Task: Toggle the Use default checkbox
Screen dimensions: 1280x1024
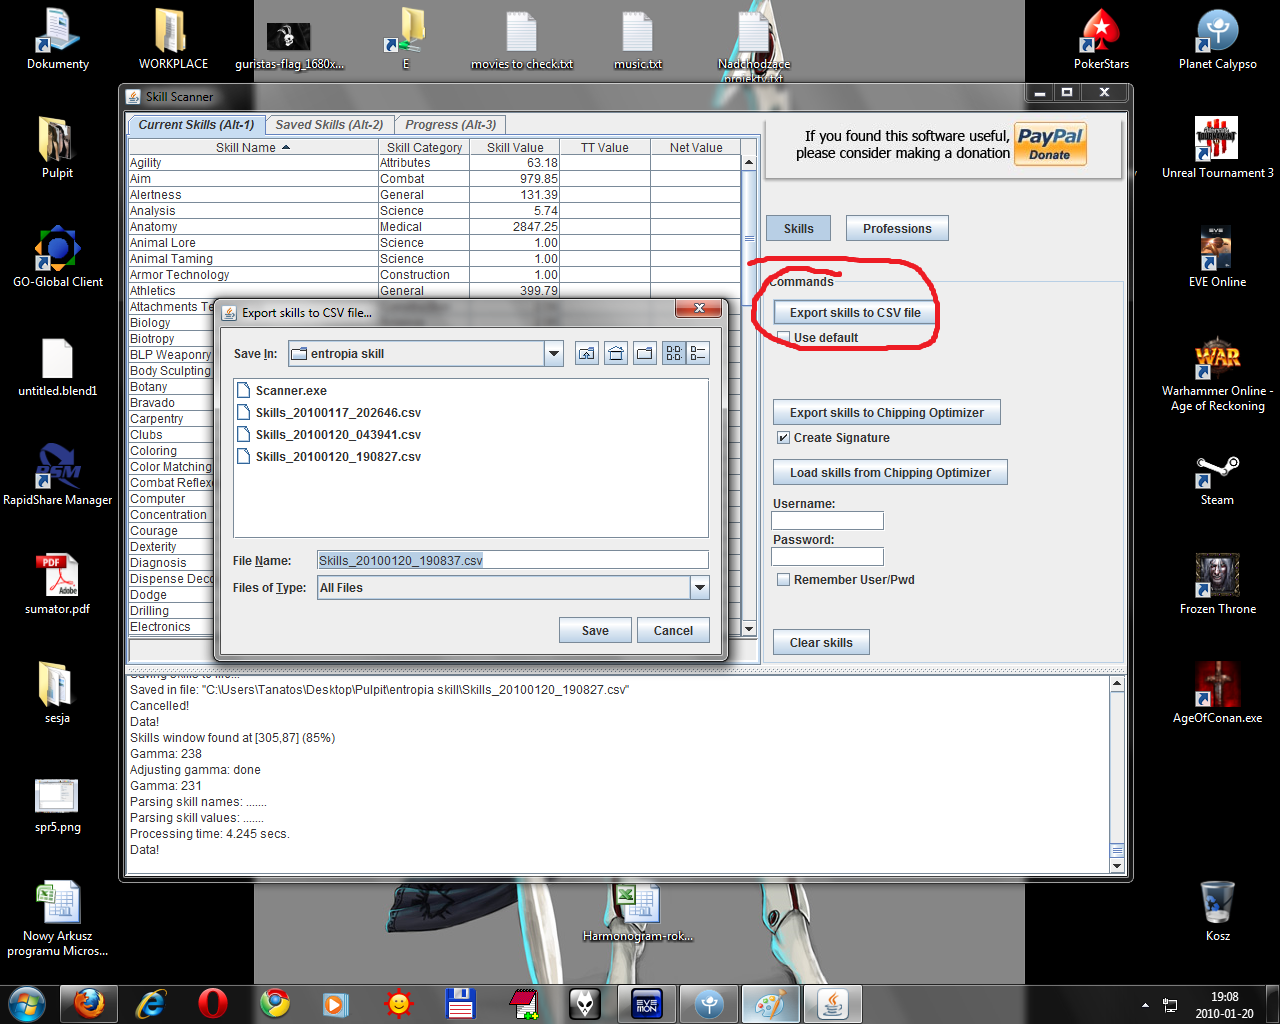Action: pyautogui.click(x=784, y=338)
